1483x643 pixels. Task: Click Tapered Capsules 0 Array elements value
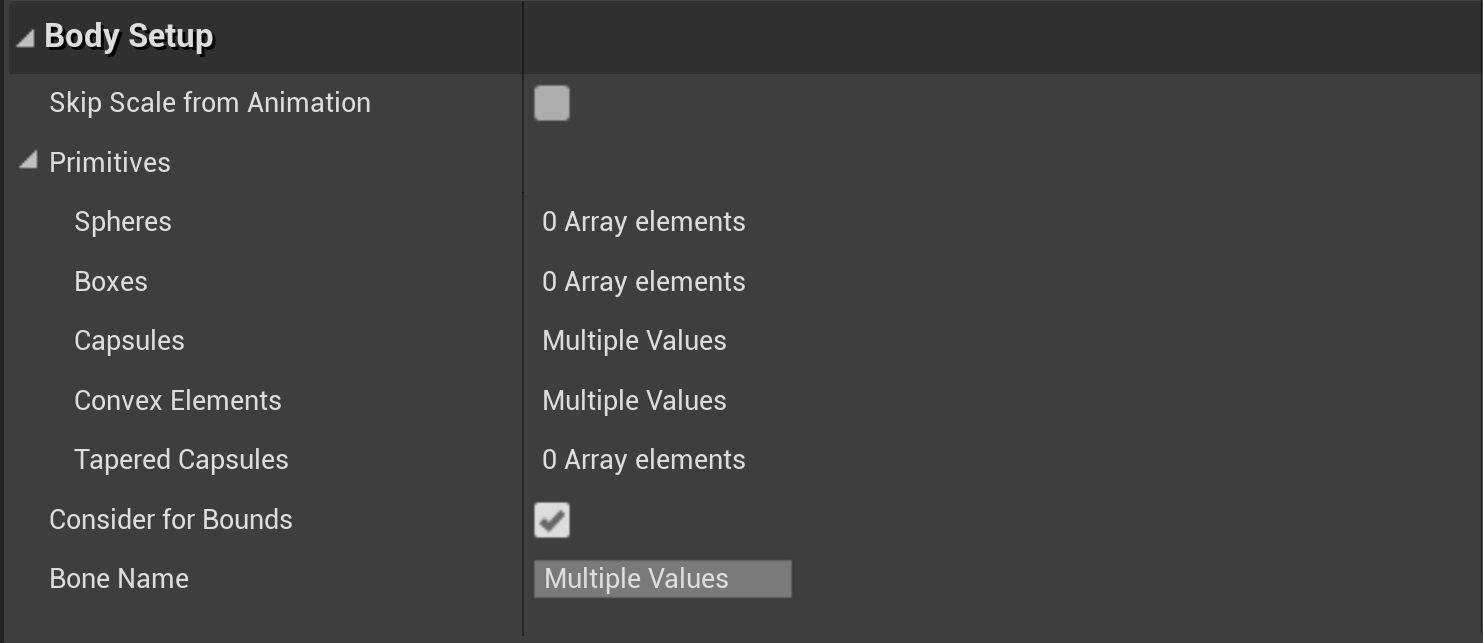[644, 460]
